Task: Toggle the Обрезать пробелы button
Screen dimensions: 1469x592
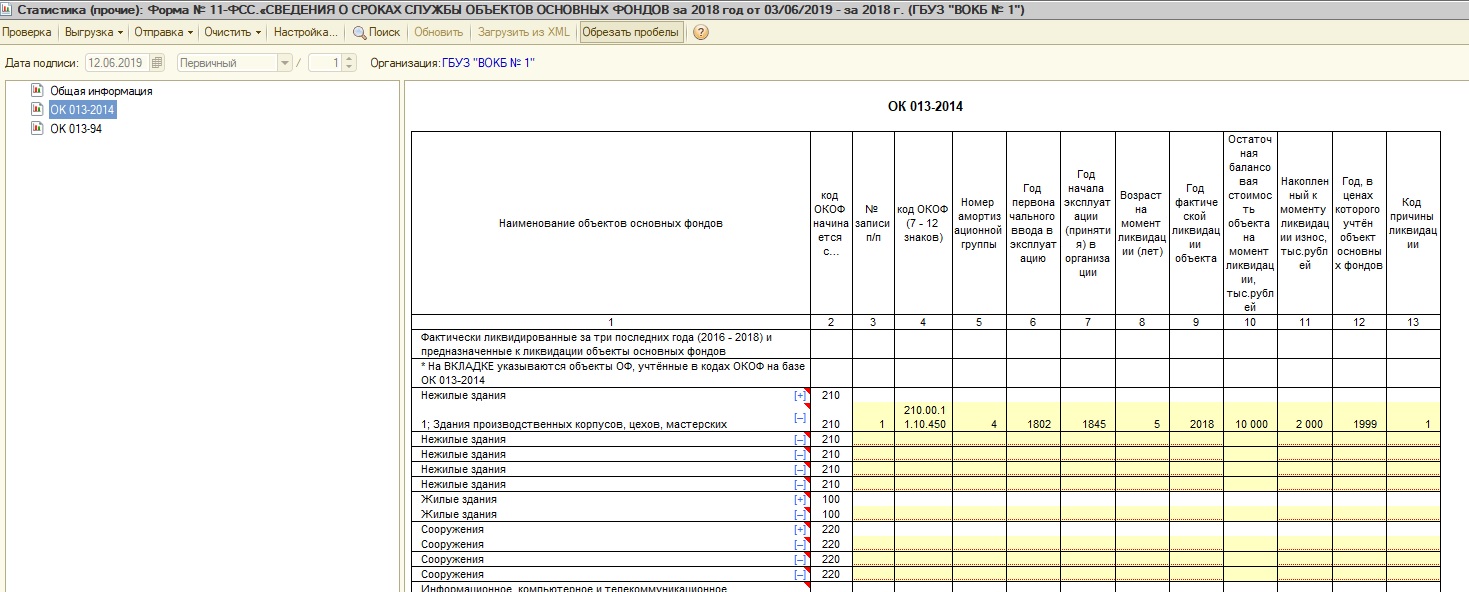Action: click(x=631, y=32)
